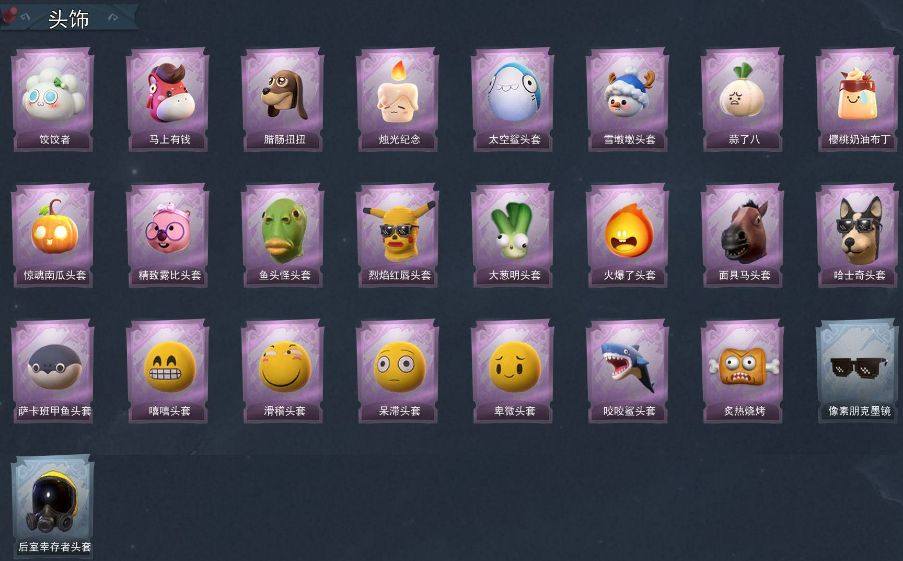903x561 pixels.
Task: Choose the 蒜了八 garlic headgear
Action: point(742,99)
